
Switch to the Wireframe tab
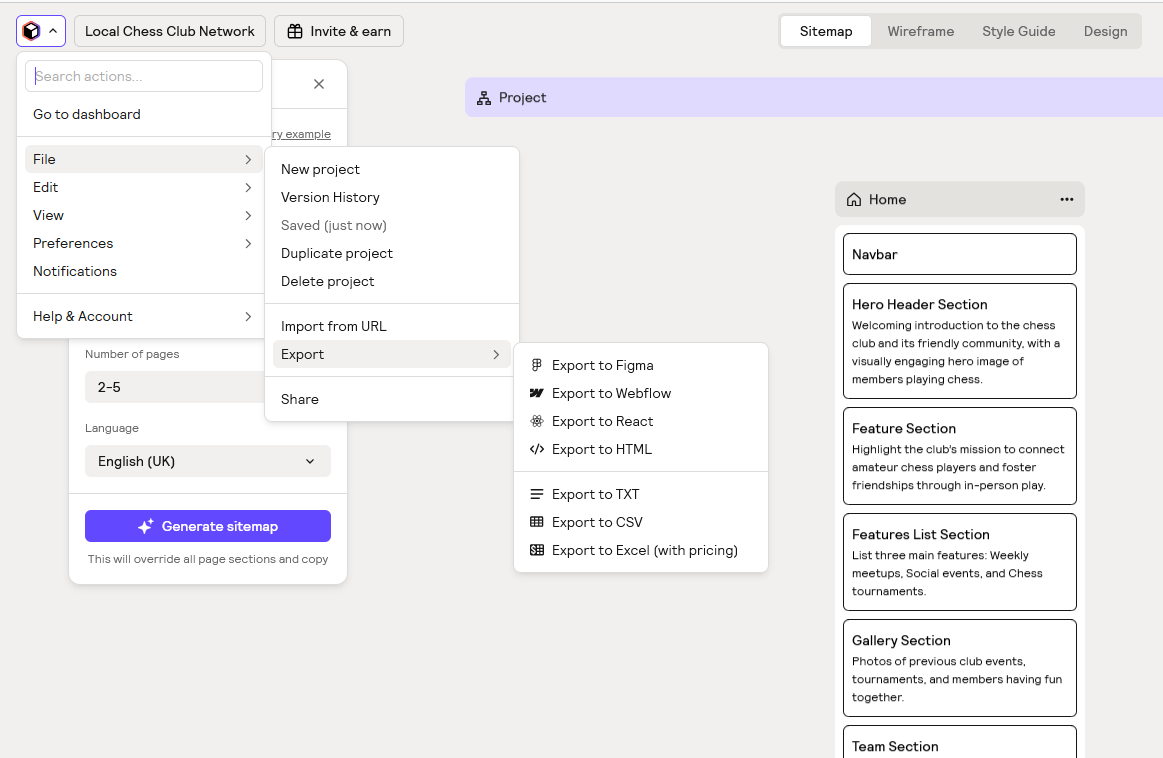[x=920, y=31]
